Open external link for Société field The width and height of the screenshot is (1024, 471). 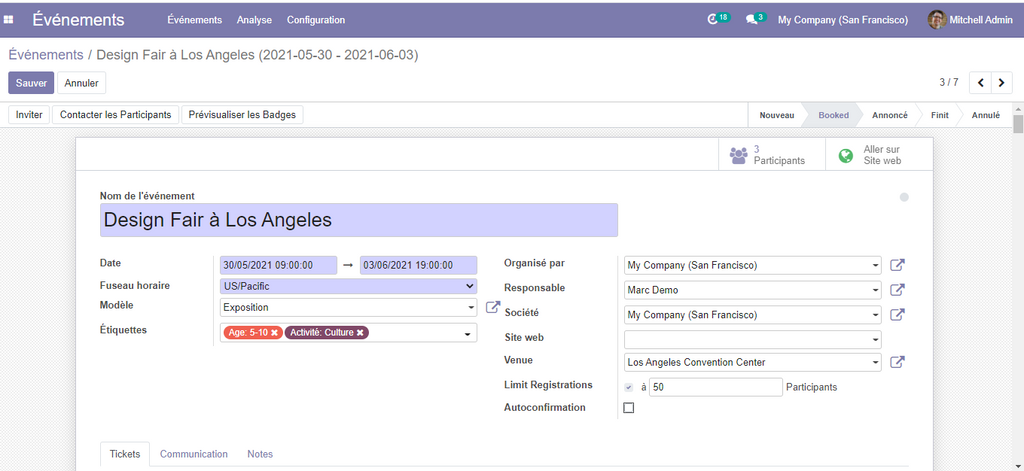[x=898, y=314]
